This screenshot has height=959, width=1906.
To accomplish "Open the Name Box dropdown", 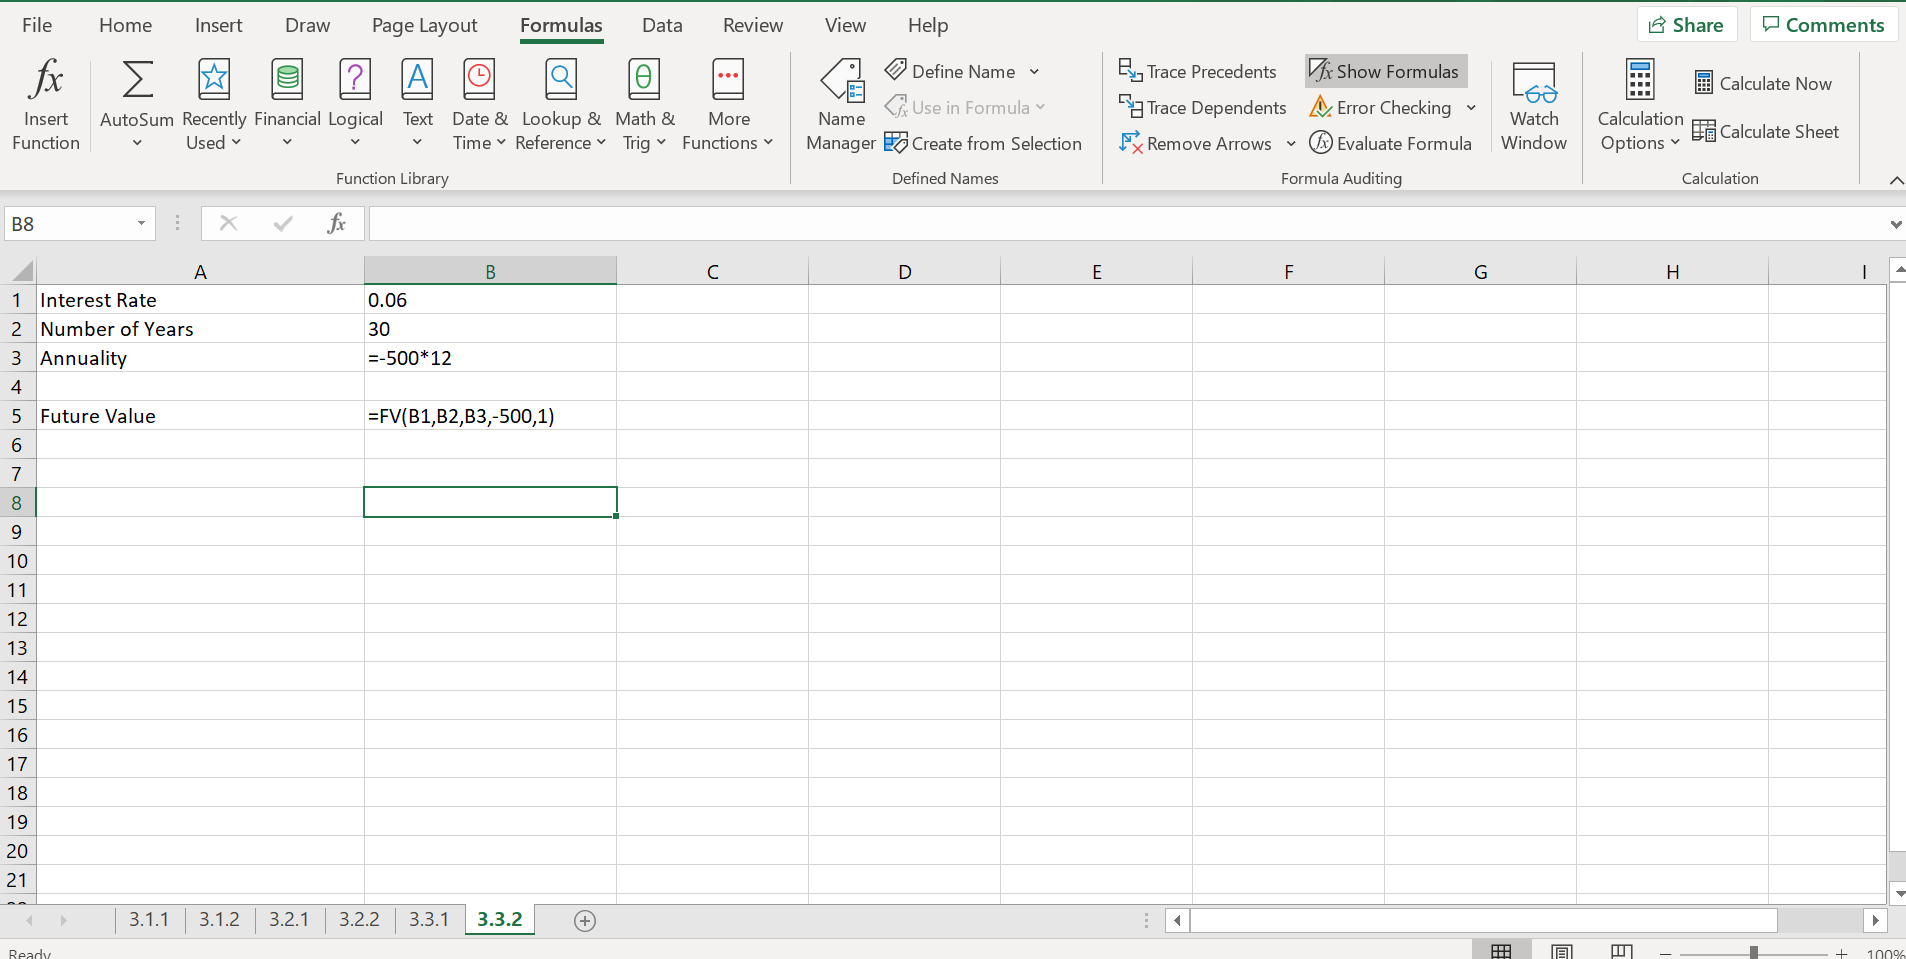I will tap(141, 223).
